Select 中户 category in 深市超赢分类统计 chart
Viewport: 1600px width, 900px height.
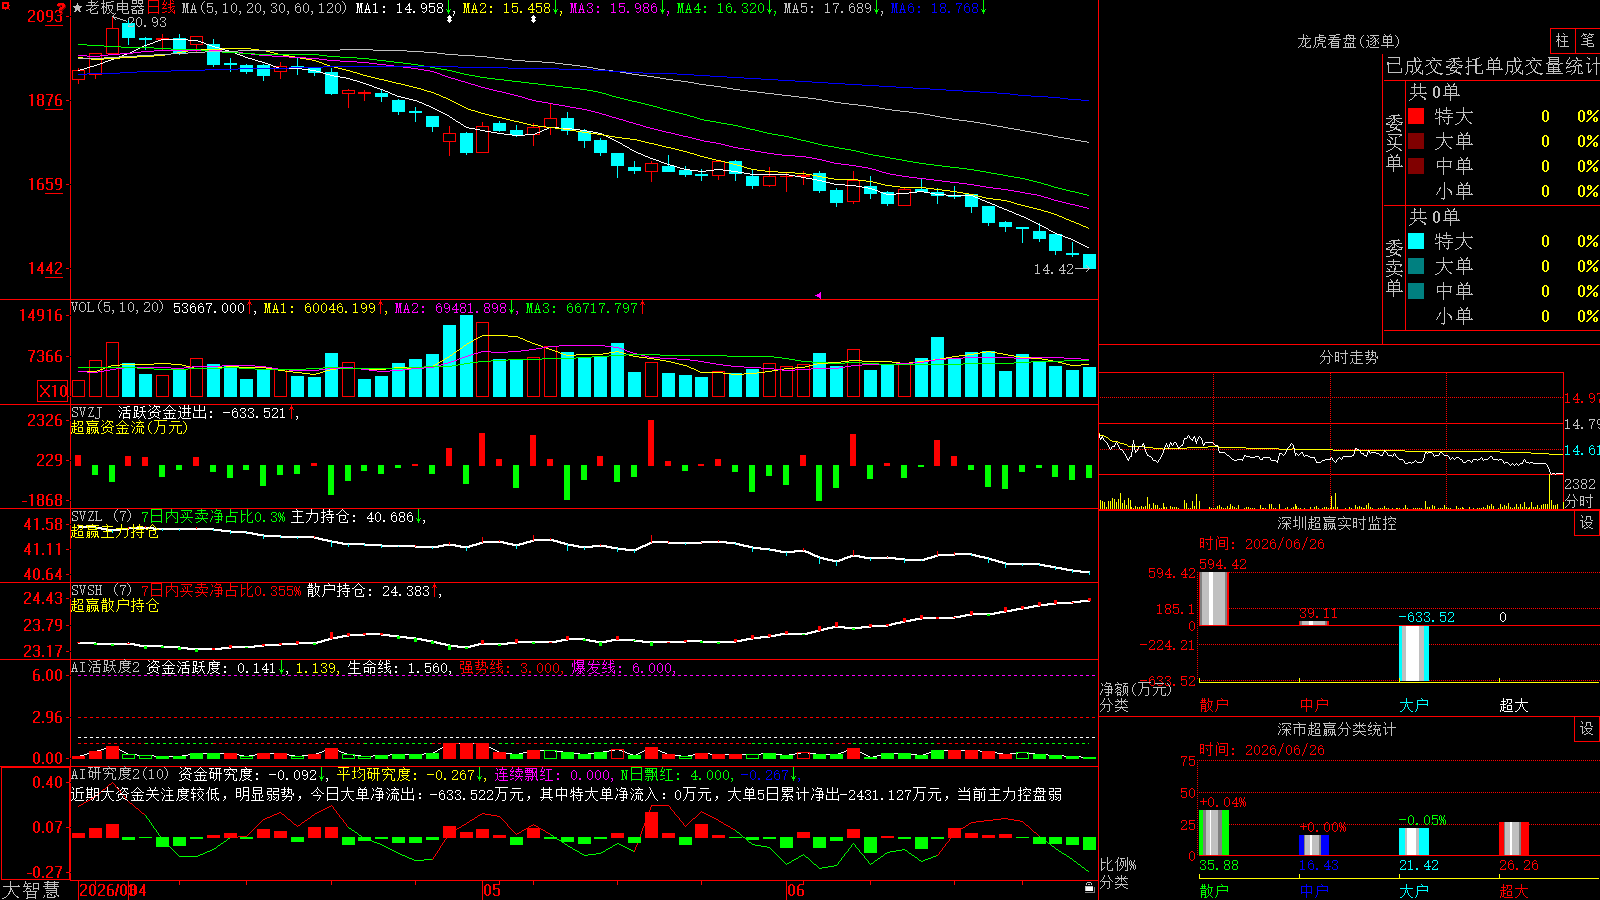pyautogui.click(x=1314, y=891)
